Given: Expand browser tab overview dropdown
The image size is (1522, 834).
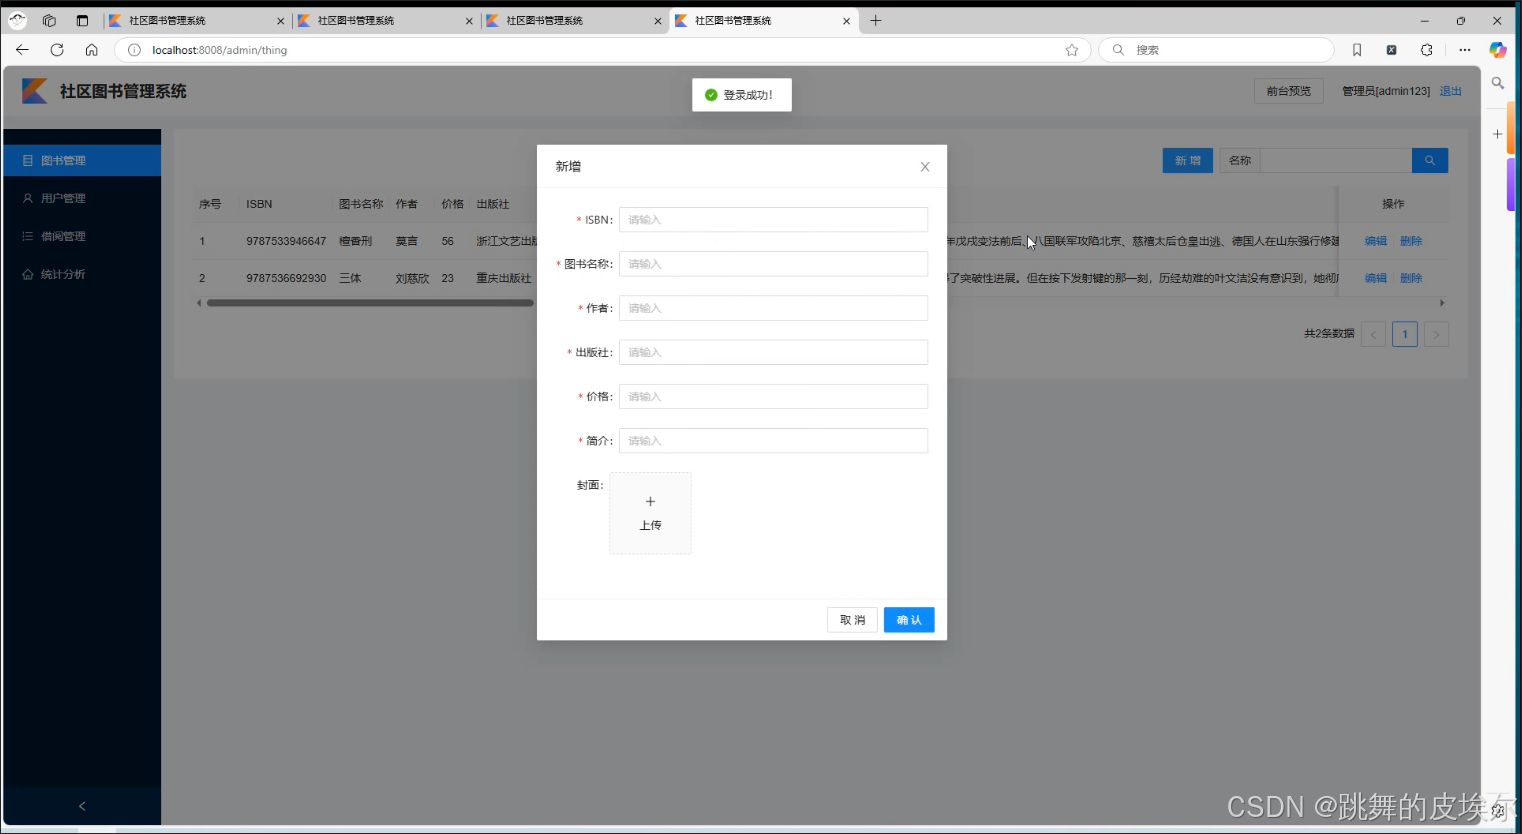Looking at the screenshot, I should [x=49, y=20].
